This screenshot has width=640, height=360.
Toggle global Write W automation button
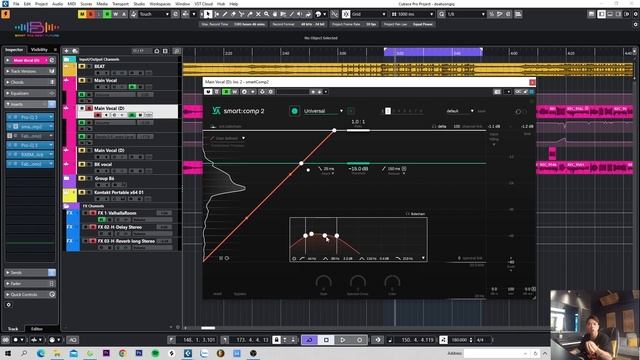tap(116, 14)
